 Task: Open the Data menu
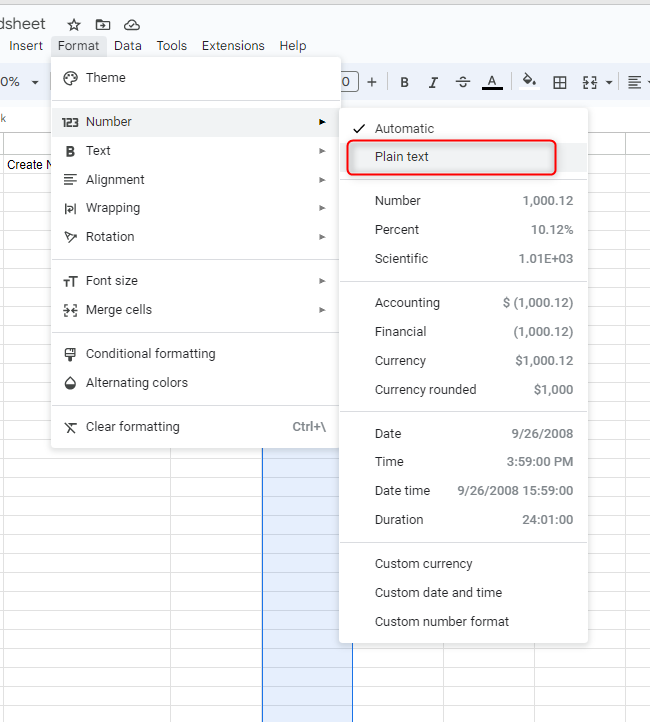pos(128,46)
